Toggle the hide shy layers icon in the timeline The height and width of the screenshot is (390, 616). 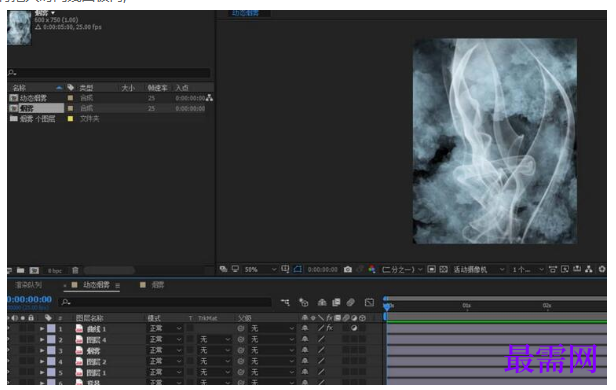(322, 302)
